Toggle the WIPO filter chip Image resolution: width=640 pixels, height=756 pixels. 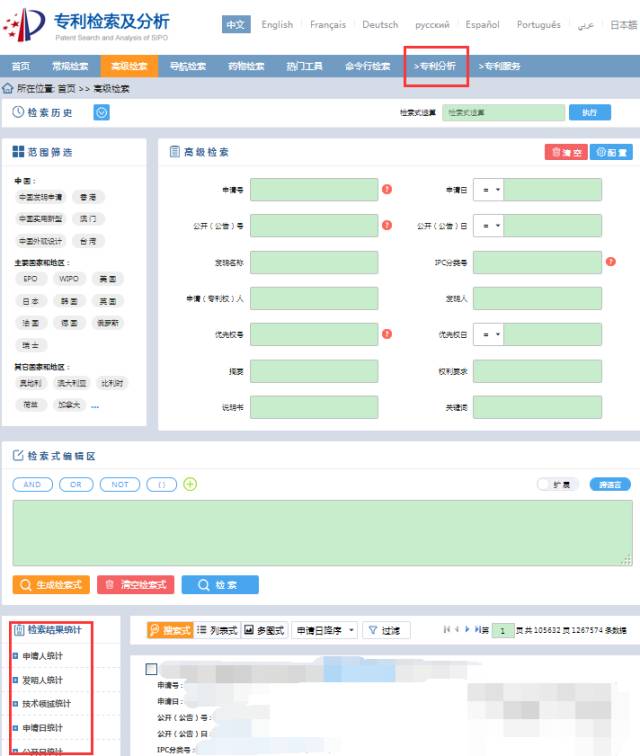point(69,279)
